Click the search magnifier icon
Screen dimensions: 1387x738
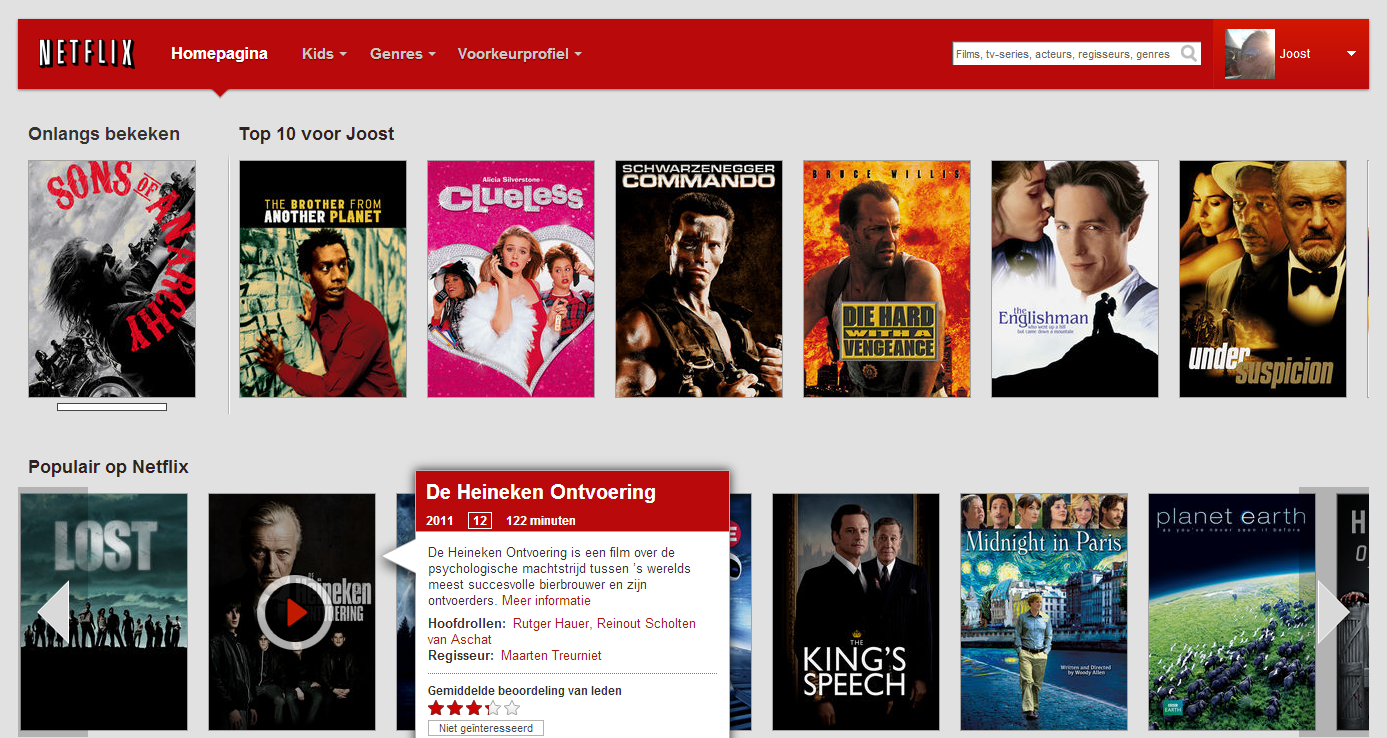point(1189,53)
